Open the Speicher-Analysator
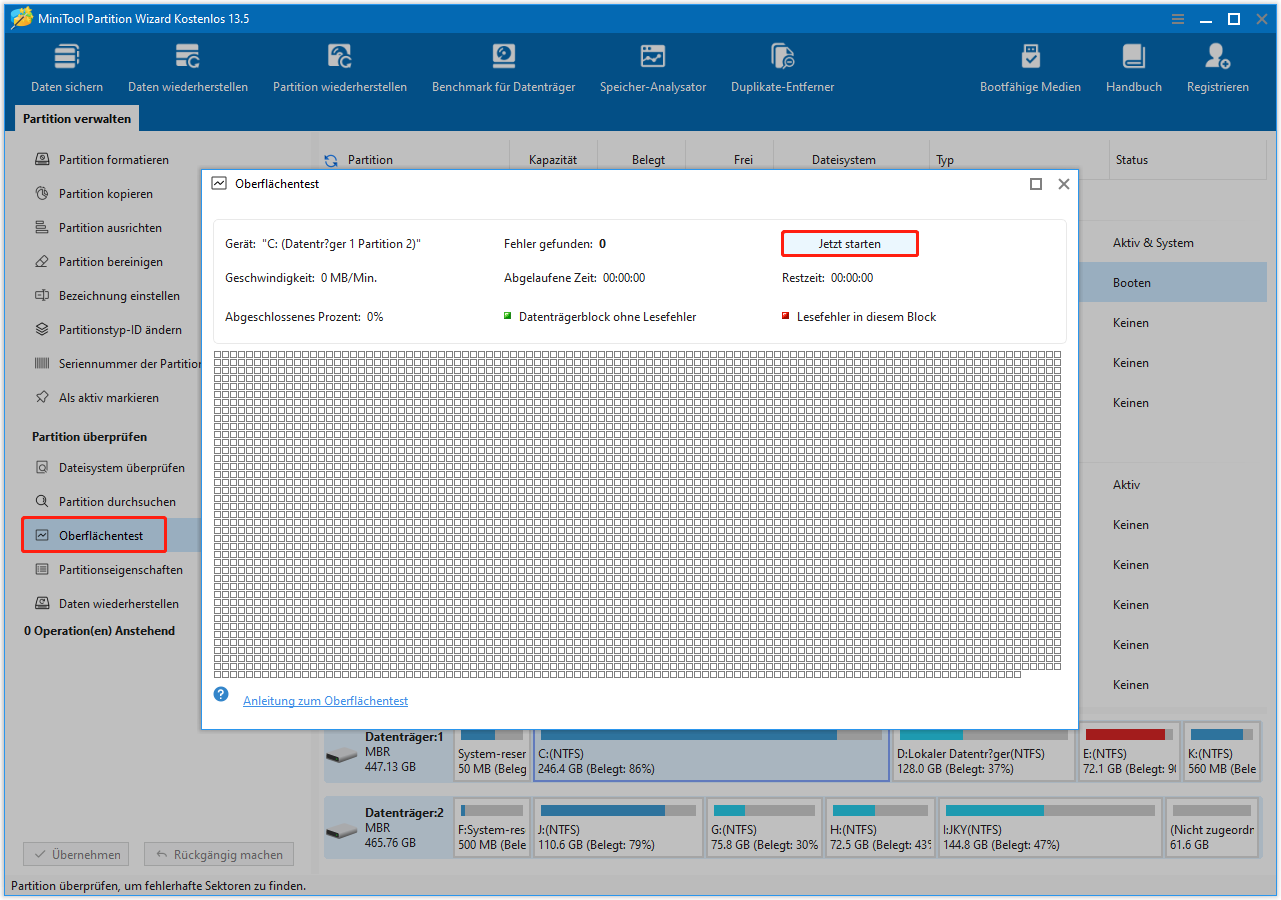Screen dimensions: 1281x900 (x=653, y=66)
